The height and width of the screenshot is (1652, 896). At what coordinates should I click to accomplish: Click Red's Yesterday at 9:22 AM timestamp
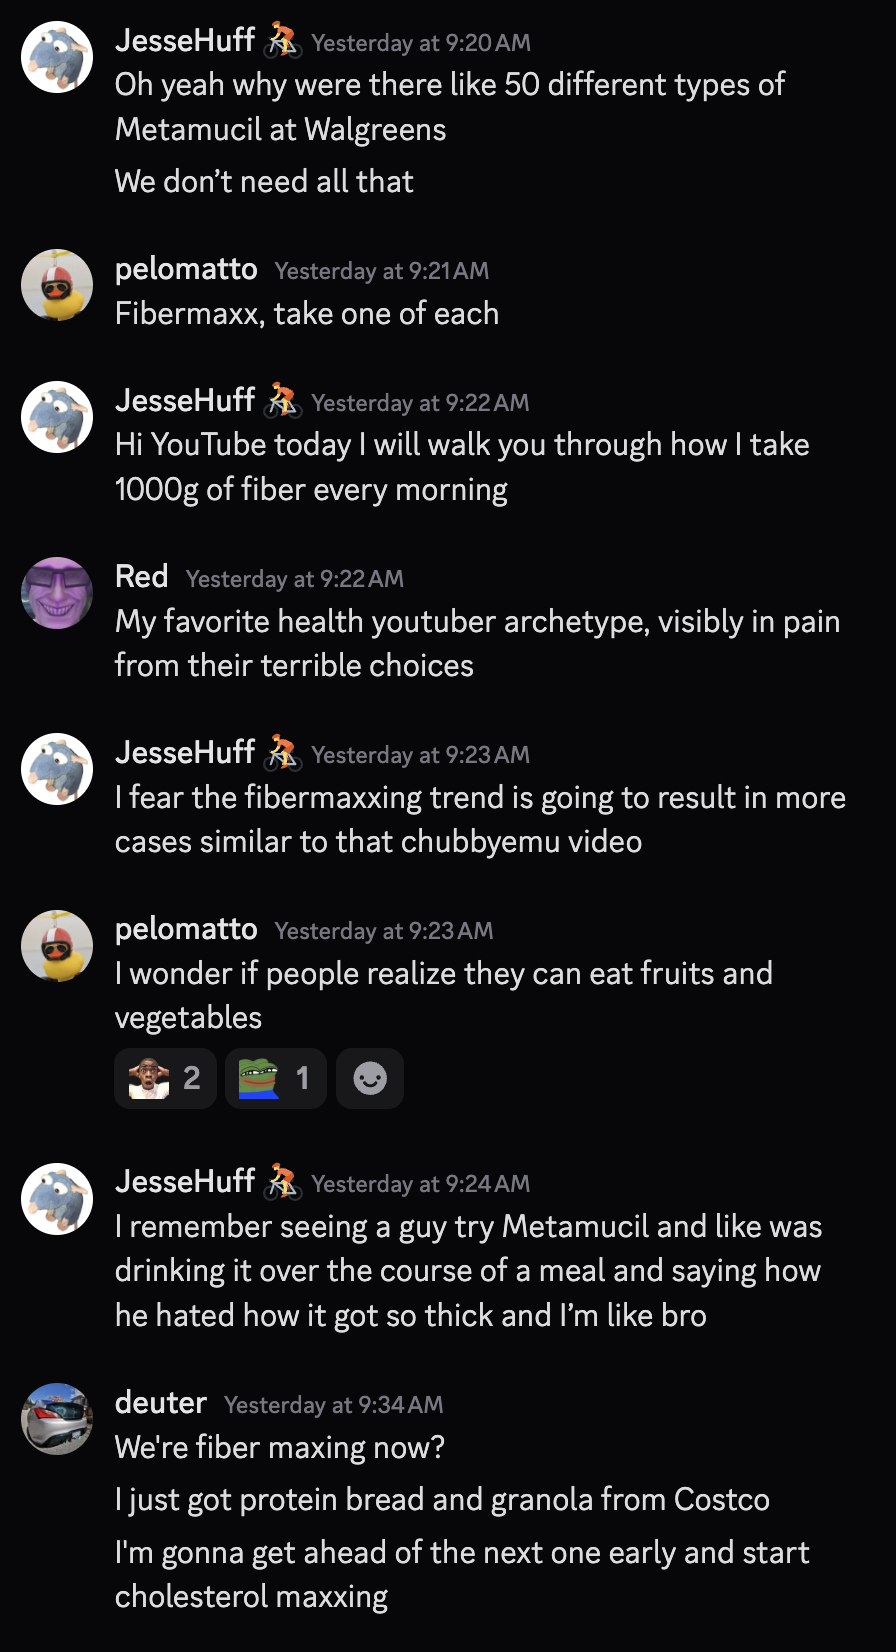[x=295, y=579]
